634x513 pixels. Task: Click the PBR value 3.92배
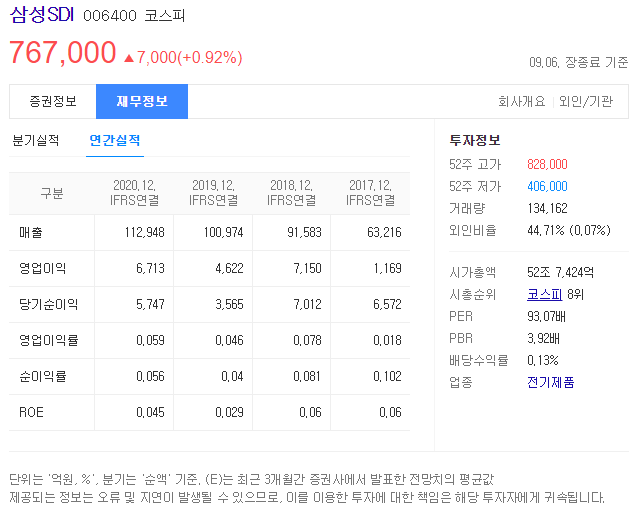543,338
